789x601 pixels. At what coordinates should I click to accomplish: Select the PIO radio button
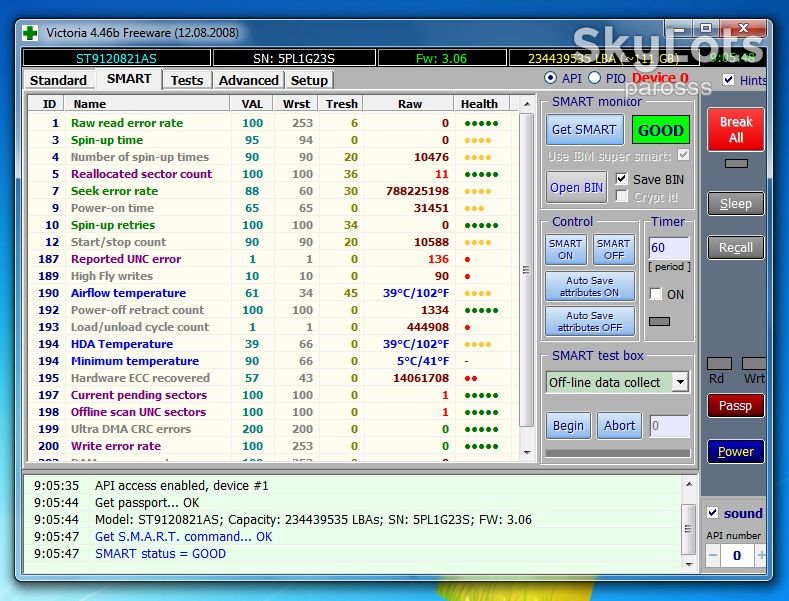(x=594, y=78)
